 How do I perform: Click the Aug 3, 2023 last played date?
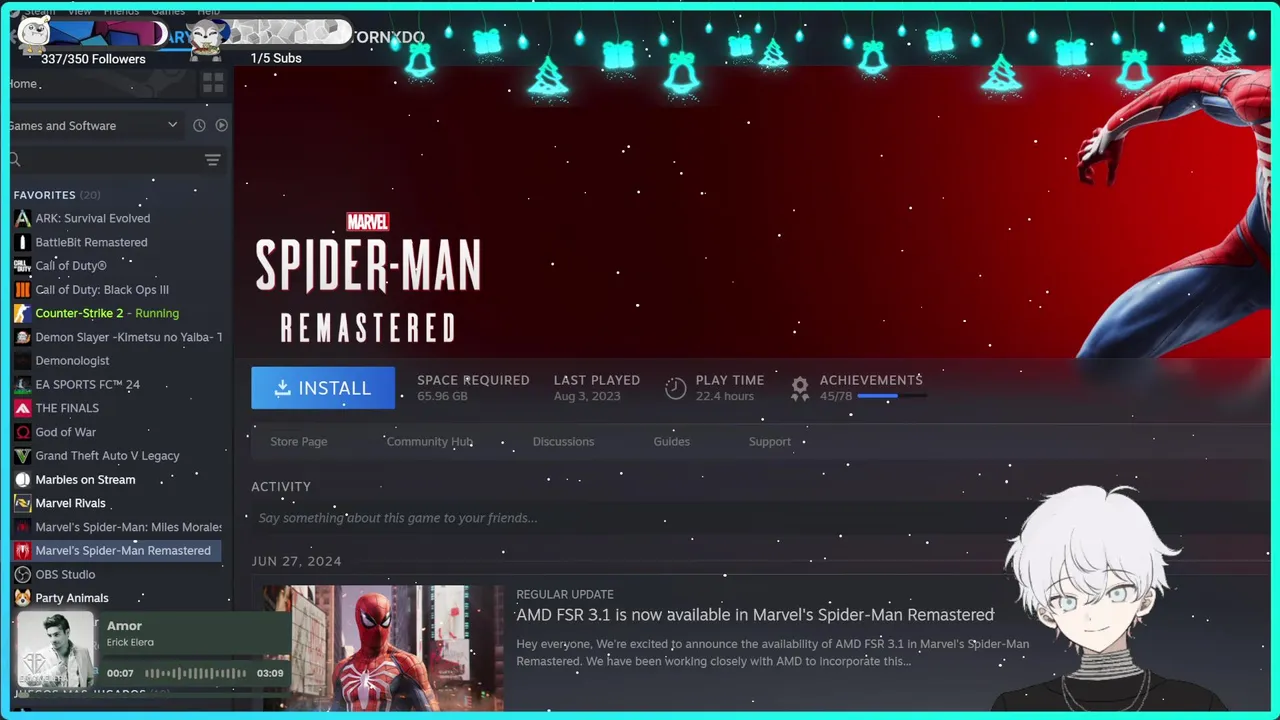587,396
